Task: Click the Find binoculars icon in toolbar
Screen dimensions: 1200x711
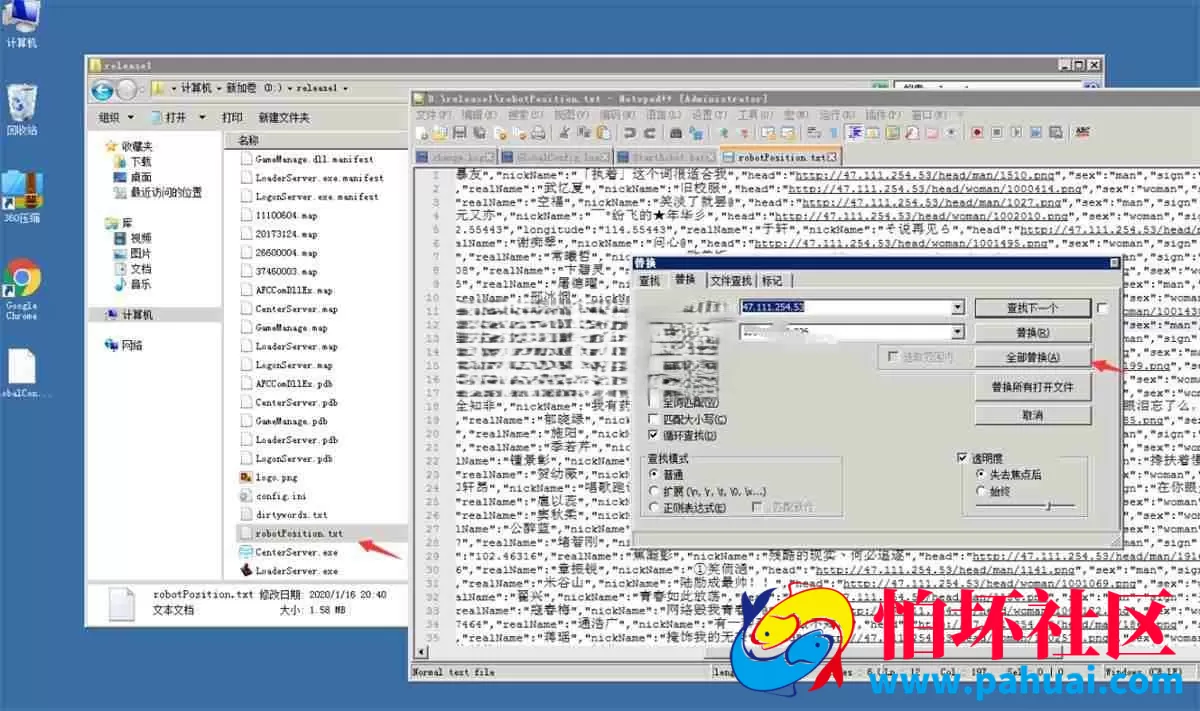Action: pyautogui.click(x=675, y=133)
